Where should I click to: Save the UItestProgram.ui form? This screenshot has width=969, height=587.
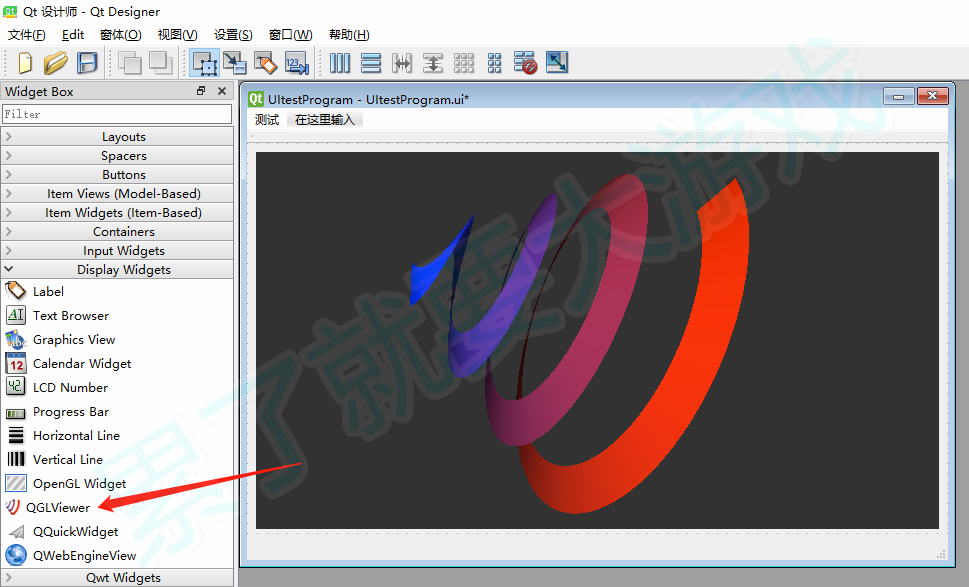click(x=86, y=62)
